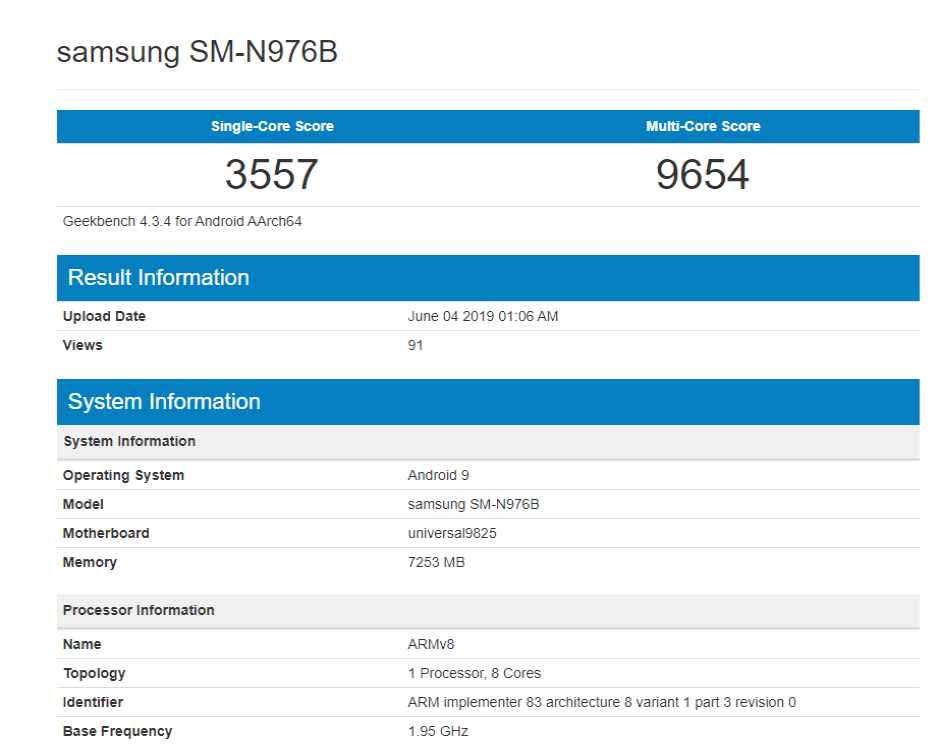Click the Result Information section header

coord(158,278)
